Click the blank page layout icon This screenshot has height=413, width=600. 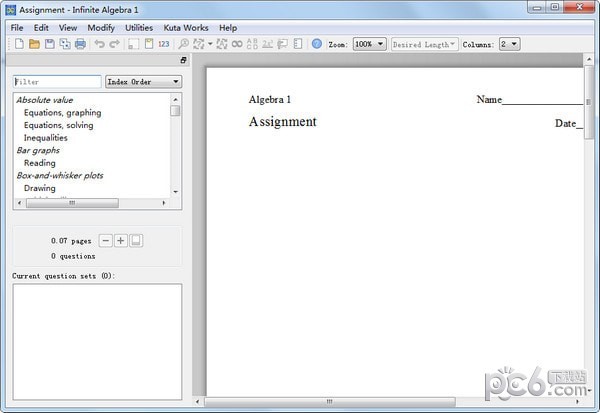134,44
